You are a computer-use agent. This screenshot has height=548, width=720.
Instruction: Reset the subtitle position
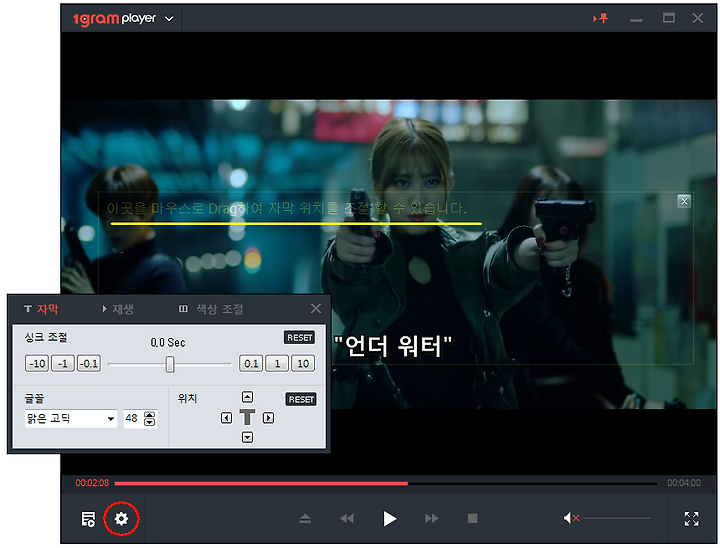301,399
